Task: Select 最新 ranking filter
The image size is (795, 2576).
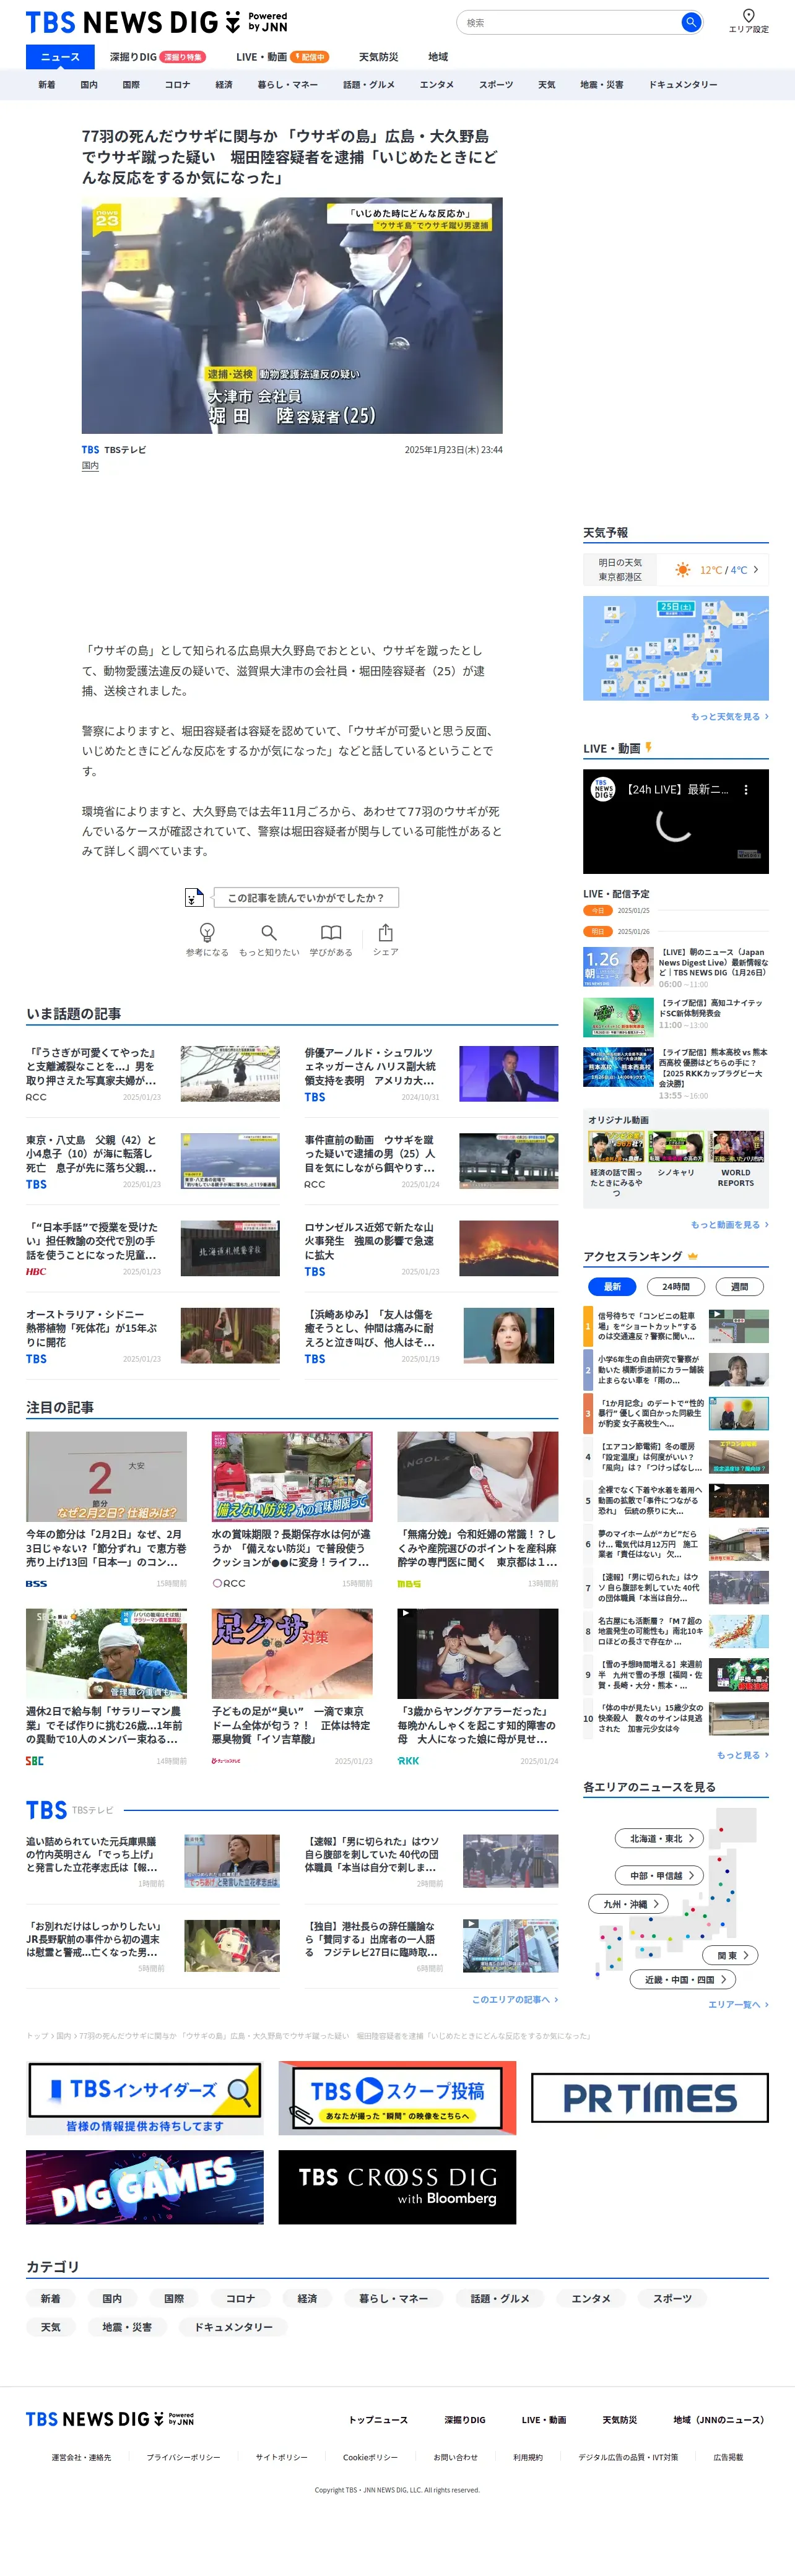Action: (612, 1286)
